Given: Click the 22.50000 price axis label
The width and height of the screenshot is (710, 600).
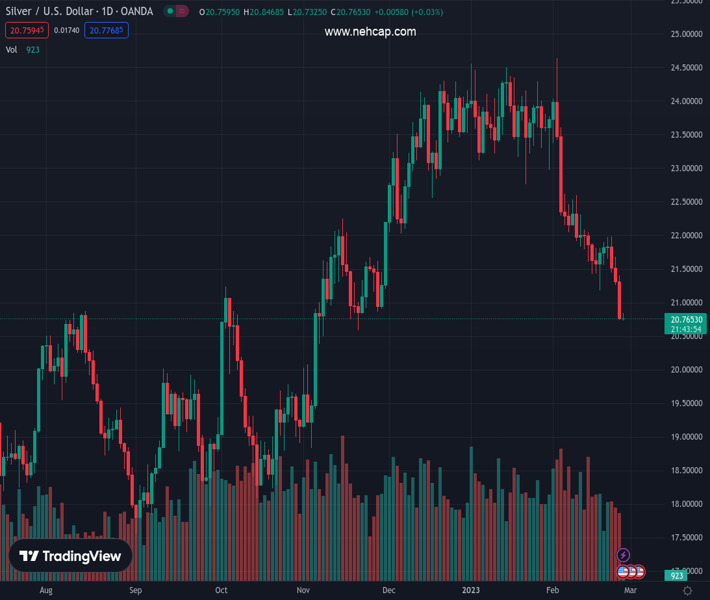Looking at the screenshot, I should pos(686,202).
